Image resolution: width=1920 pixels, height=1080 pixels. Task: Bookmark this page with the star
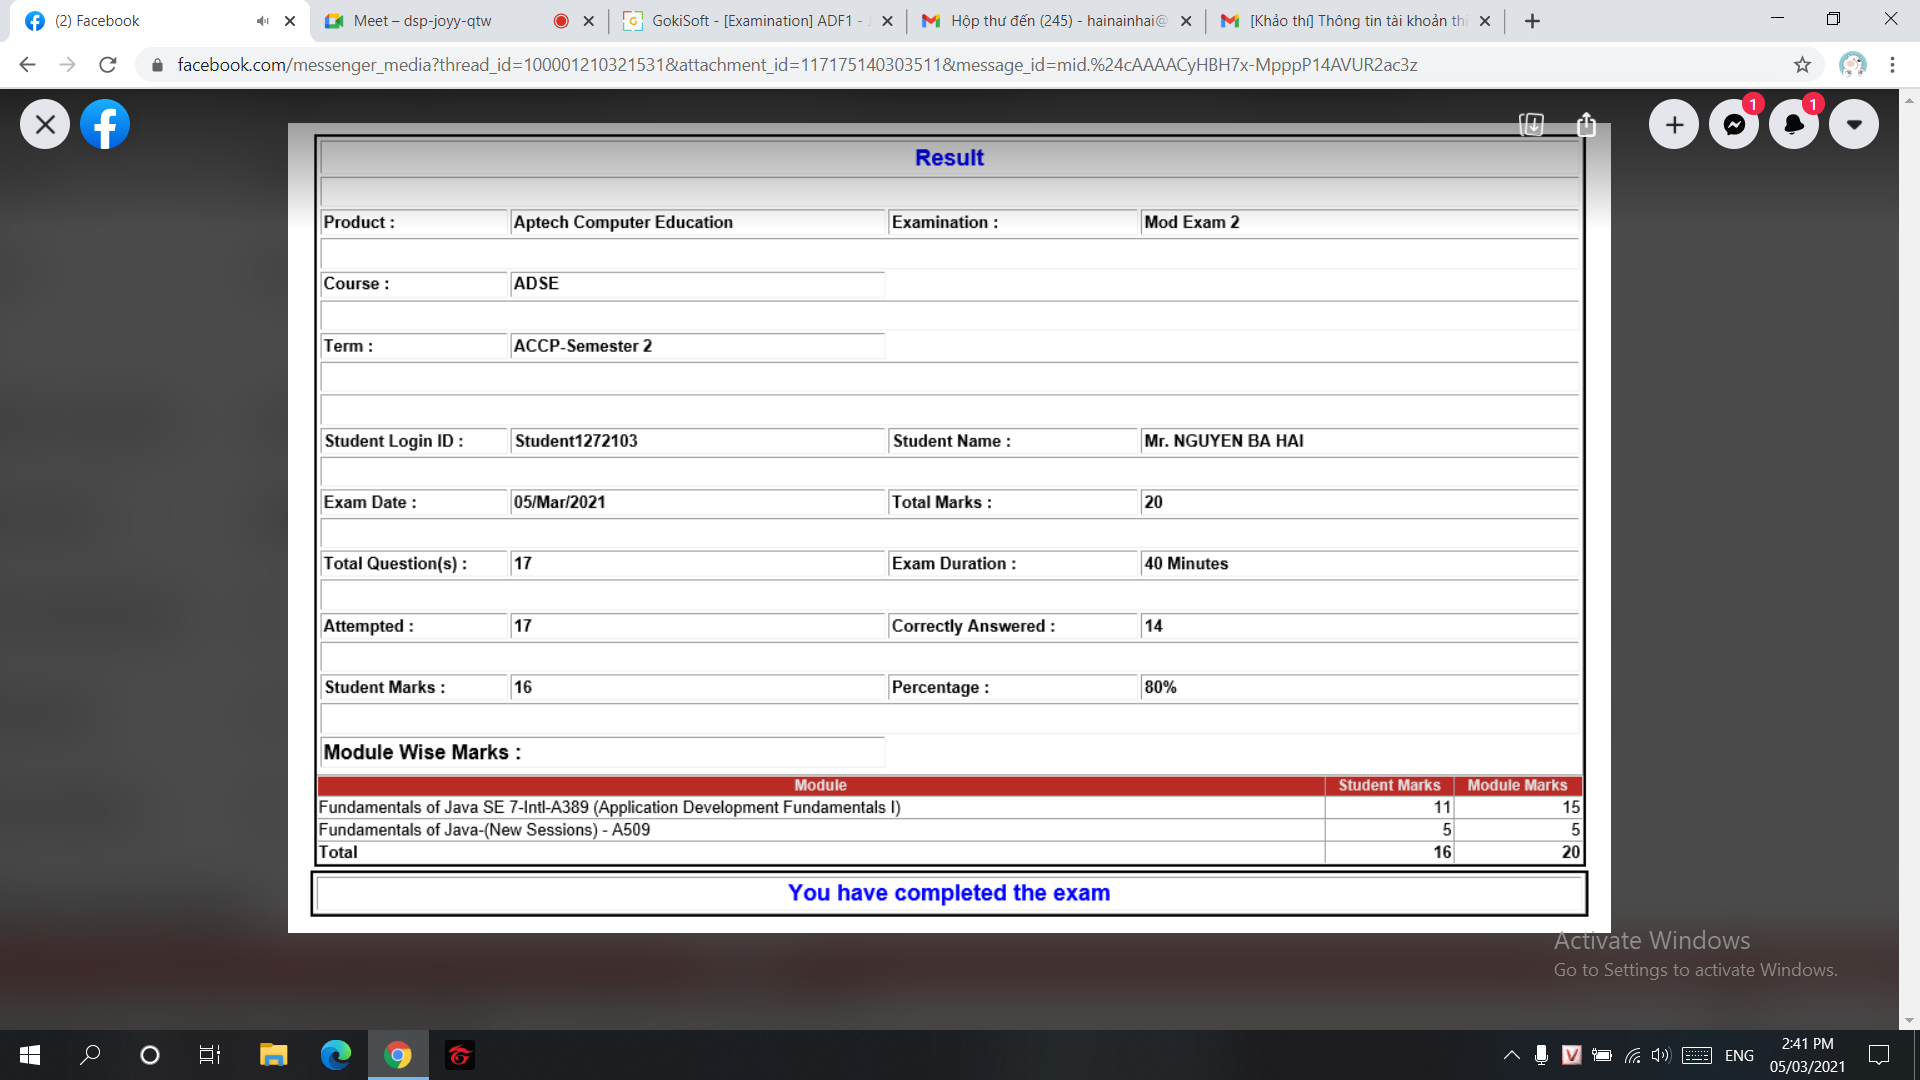click(x=1802, y=65)
